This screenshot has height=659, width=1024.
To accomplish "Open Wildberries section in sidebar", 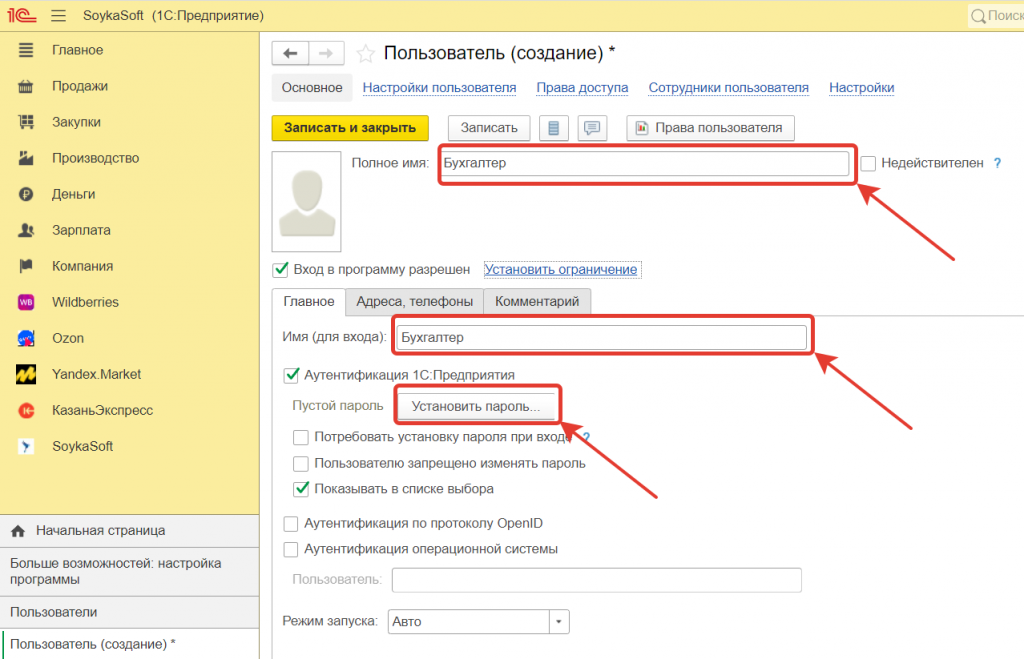I will coord(85,302).
